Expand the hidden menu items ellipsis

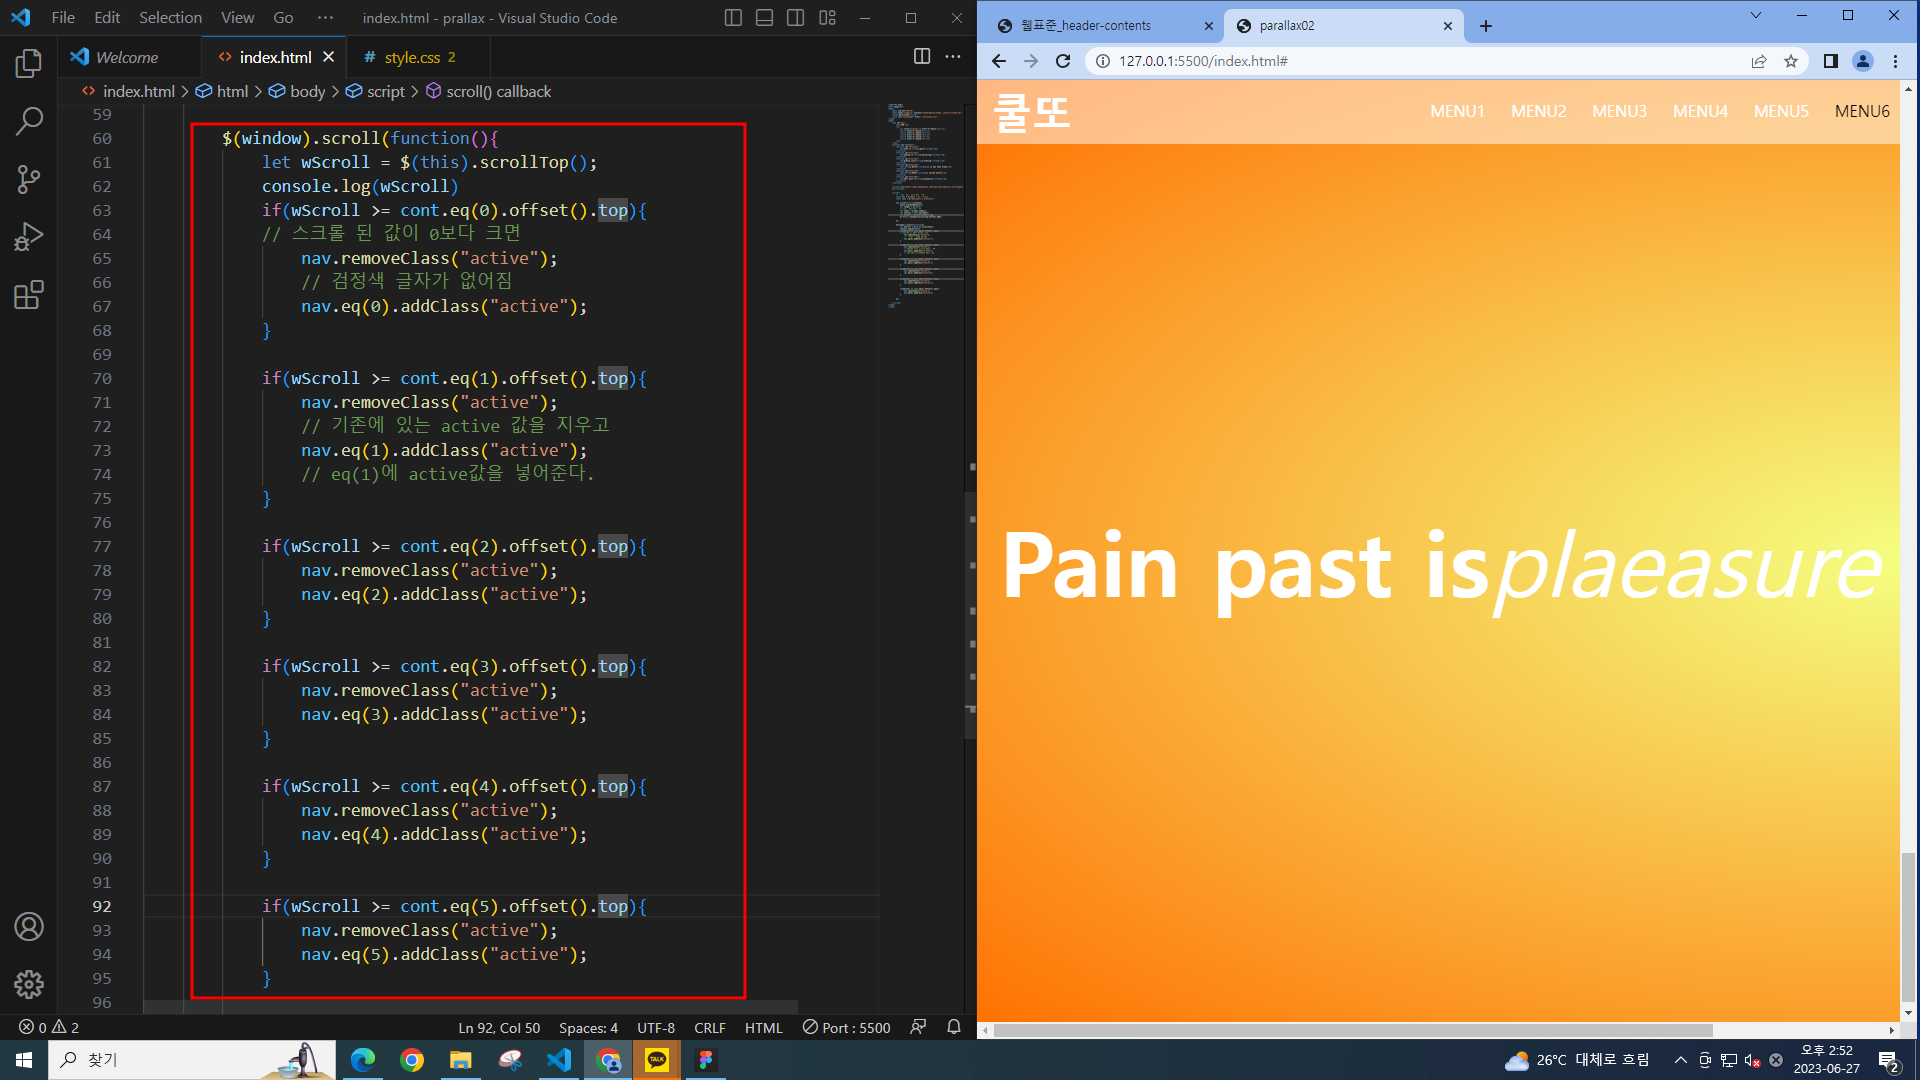click(325, 18)
